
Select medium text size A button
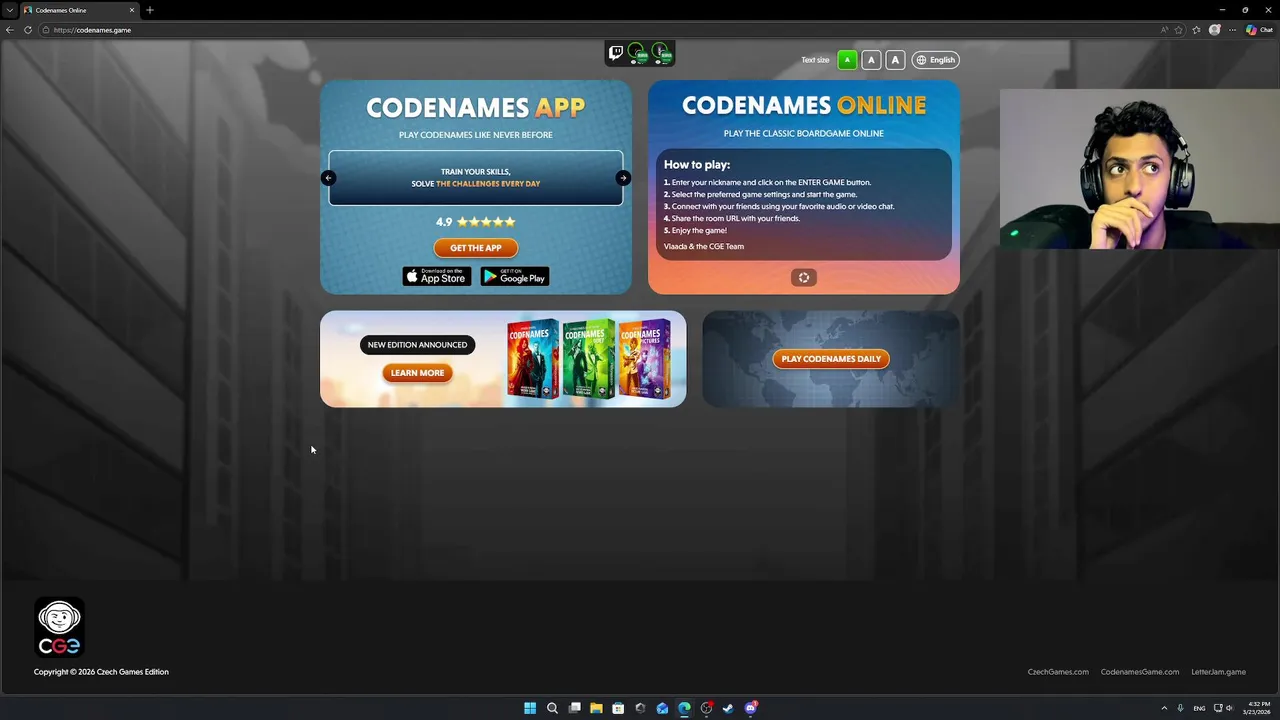(x=871, y=60)
